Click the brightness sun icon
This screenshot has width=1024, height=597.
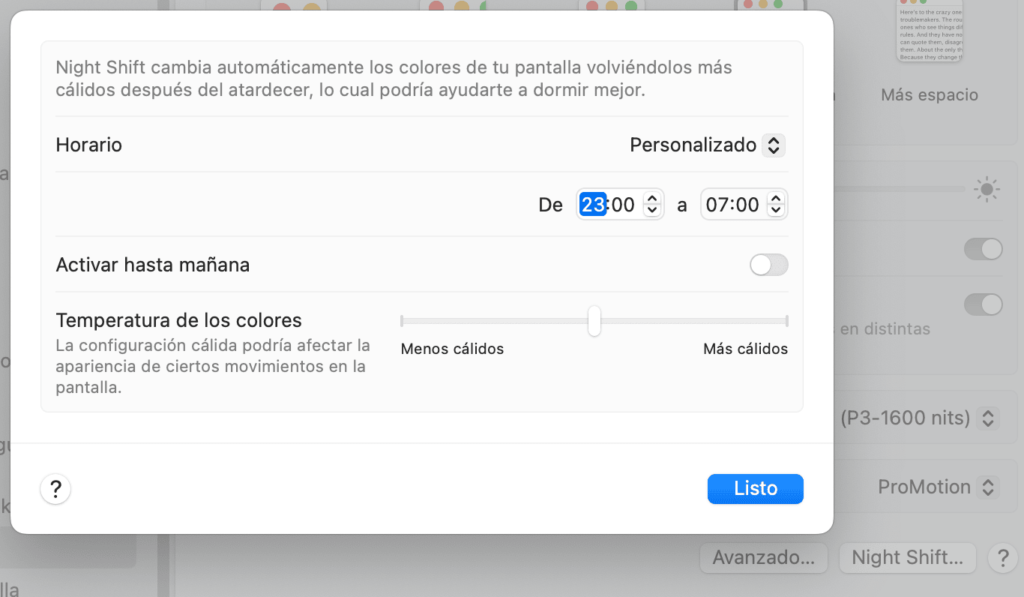point(987,189)
